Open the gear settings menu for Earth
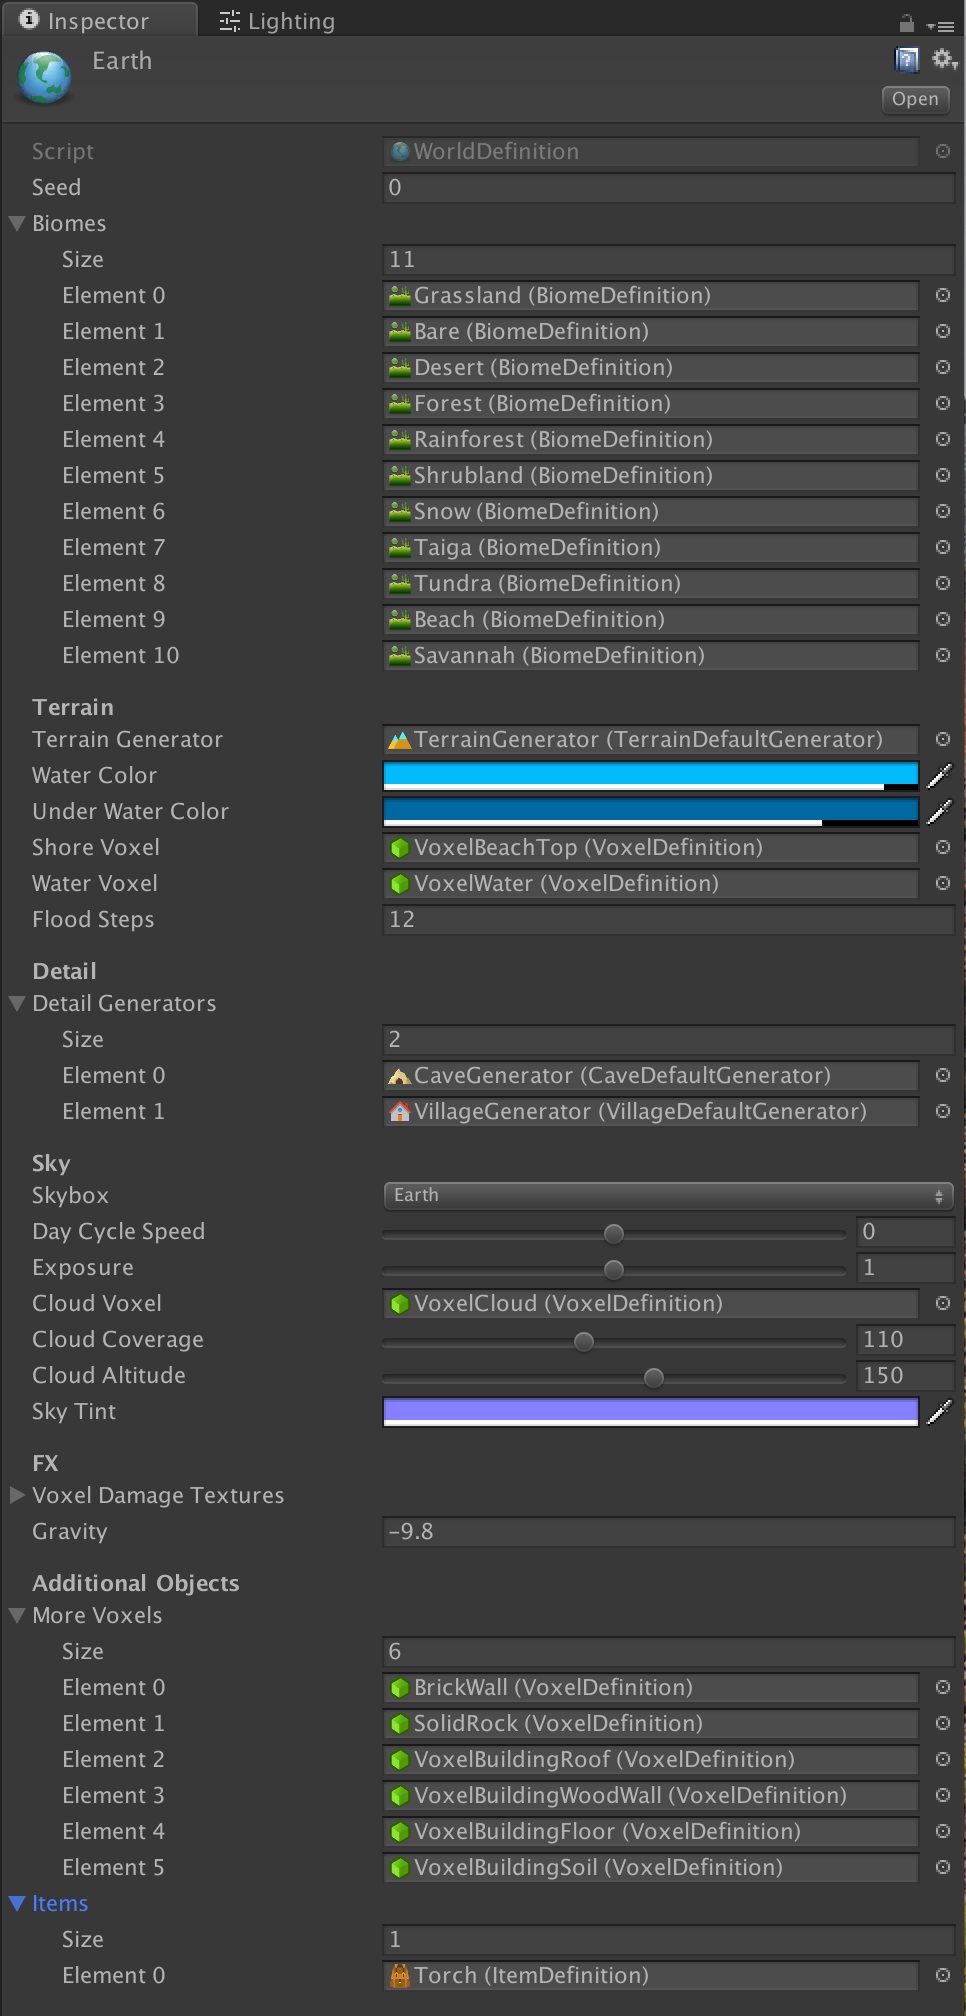The height and width of the screenshot is (2016, 966). click(x=943, y=60)
